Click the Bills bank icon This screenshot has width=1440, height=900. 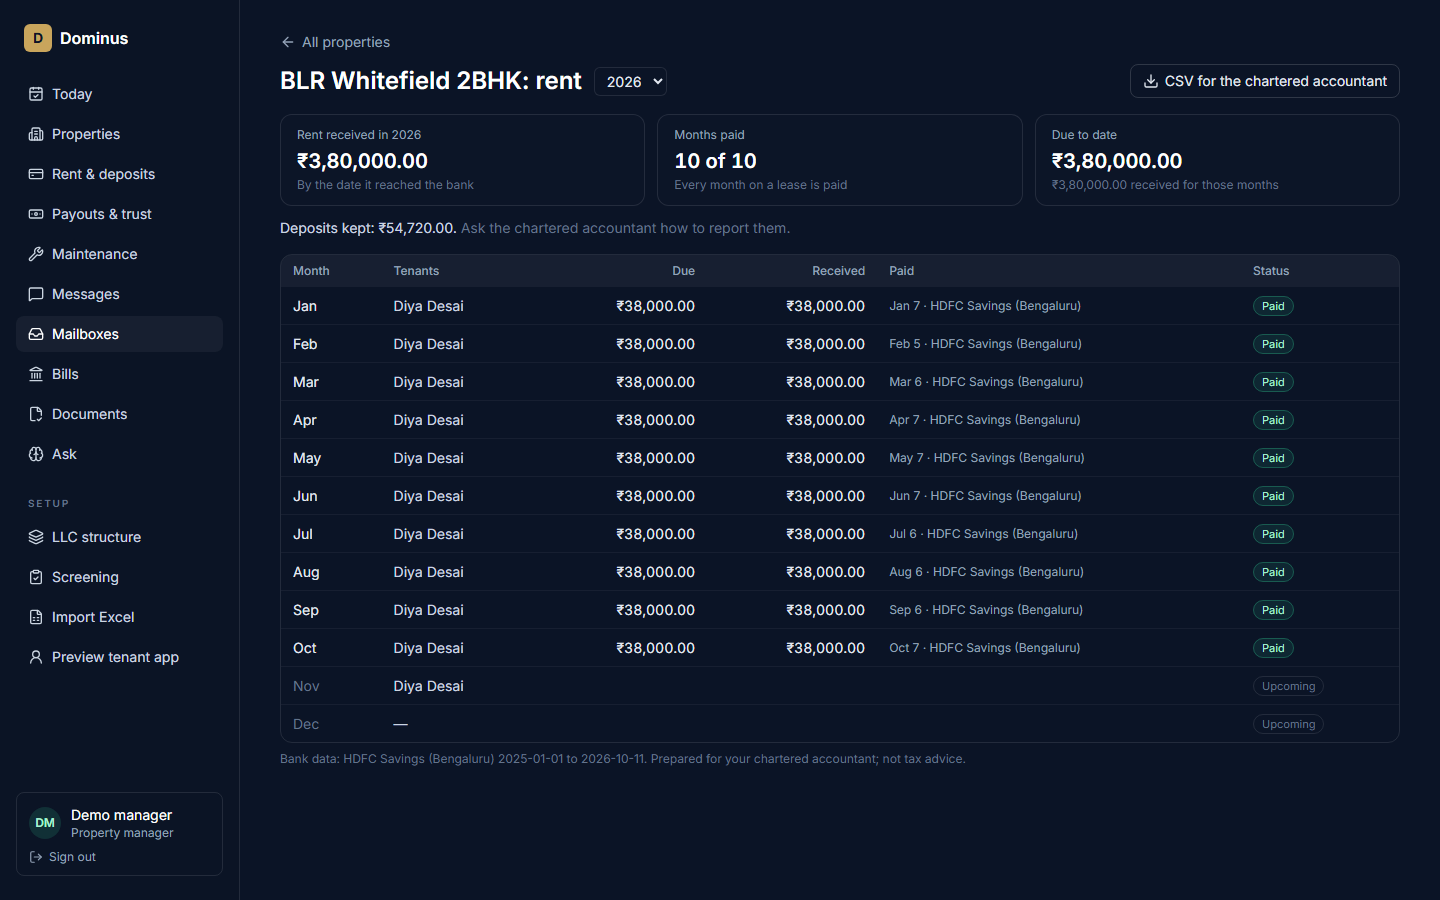pyautogui.click(x=36, y=374)
